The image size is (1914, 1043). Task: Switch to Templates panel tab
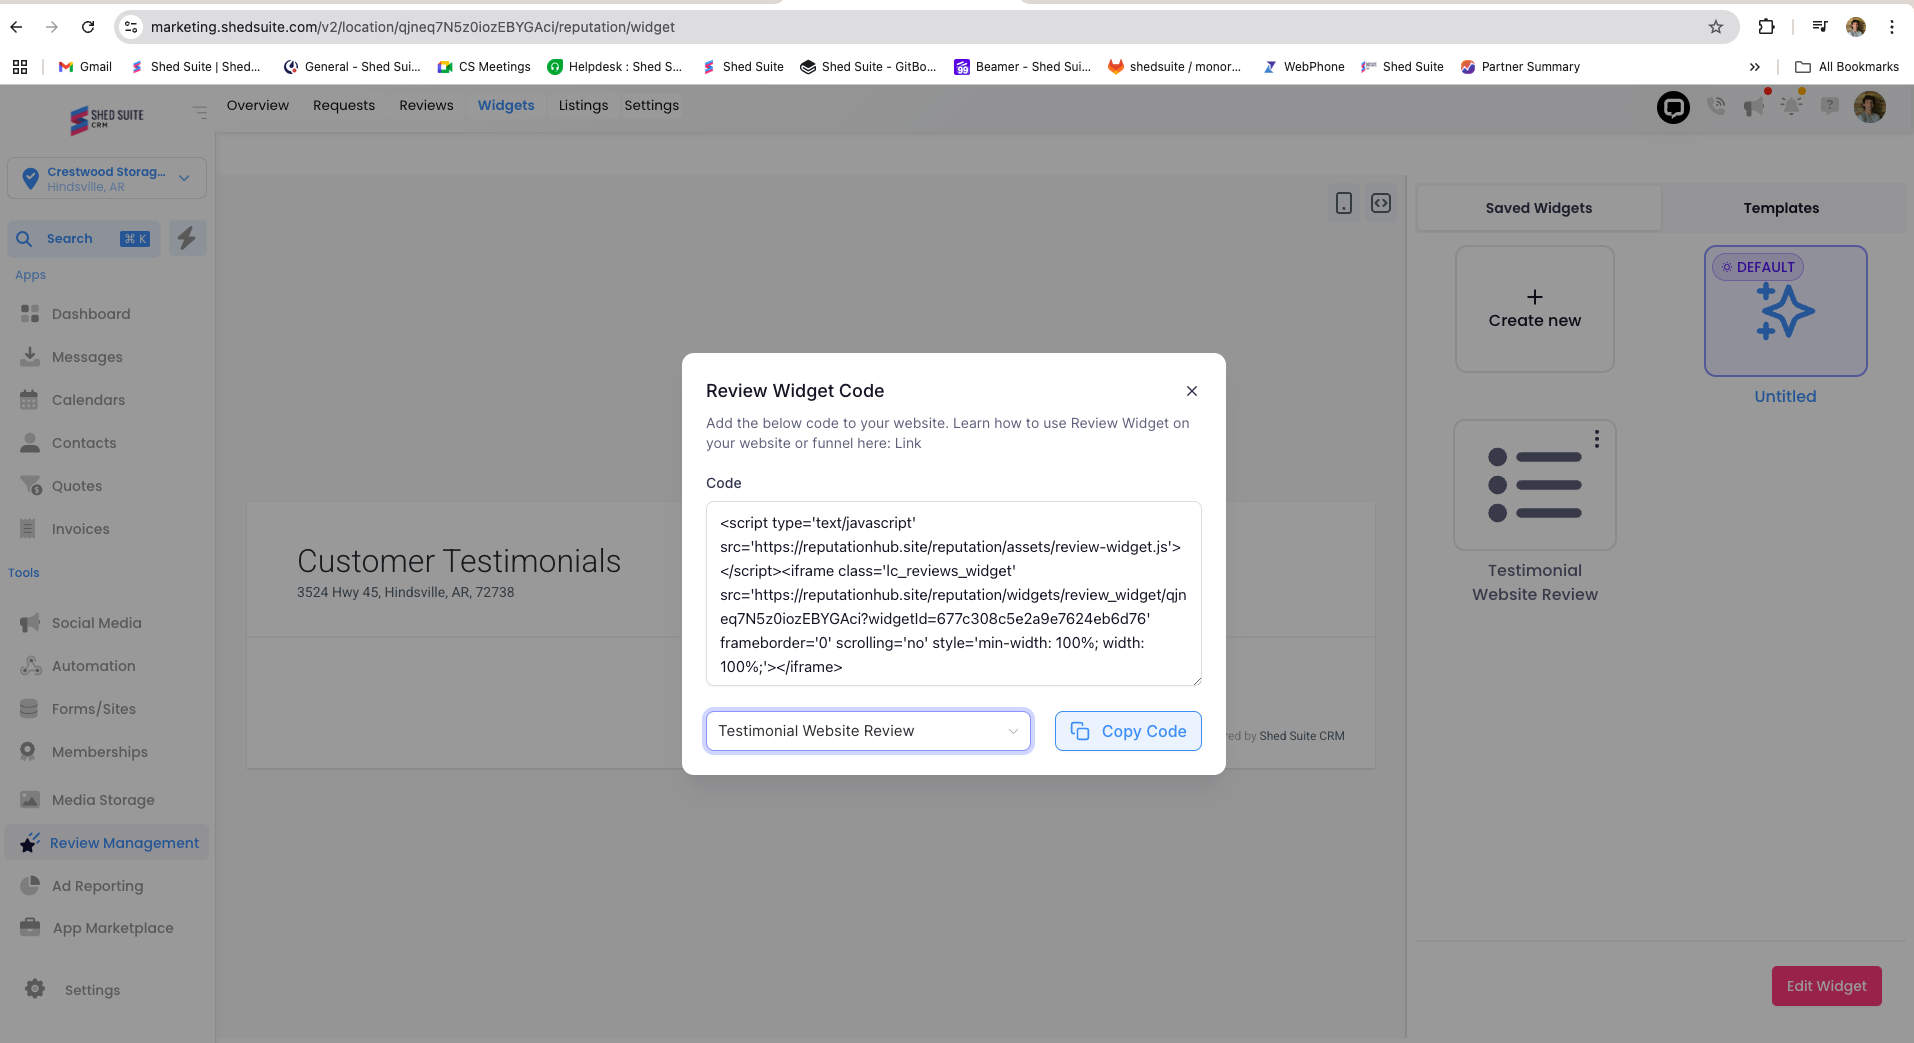pyautogui.click(x=1781, y=208)
